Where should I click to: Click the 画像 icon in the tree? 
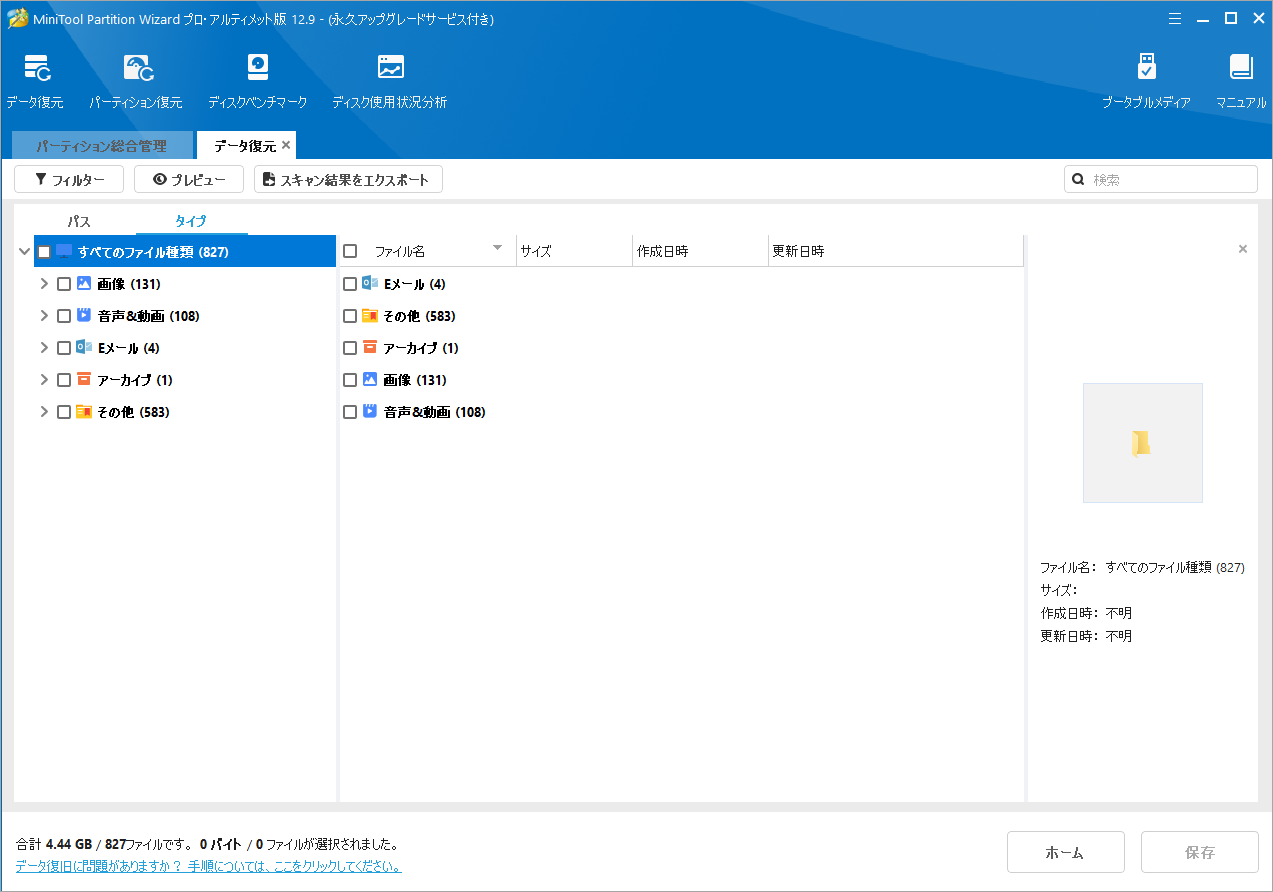pyautogui.click(x=84, y=284)
